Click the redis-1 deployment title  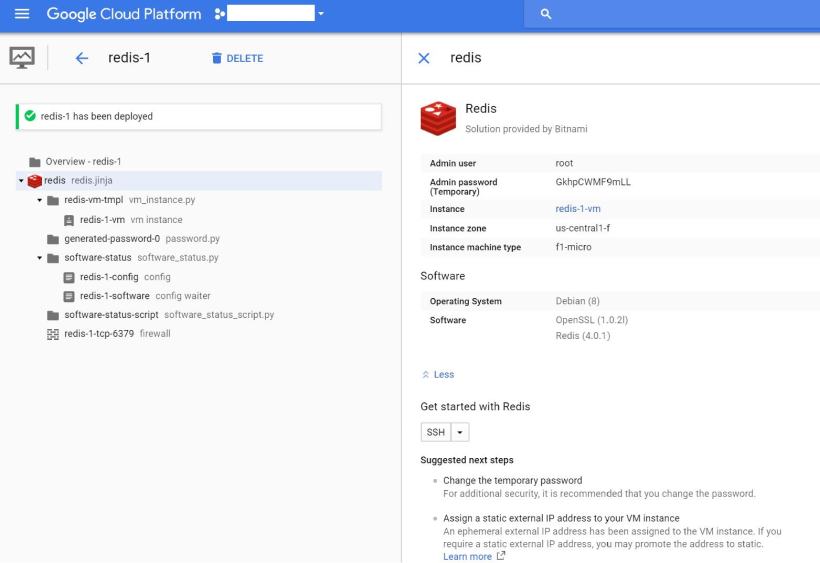(x=129, y=58)
